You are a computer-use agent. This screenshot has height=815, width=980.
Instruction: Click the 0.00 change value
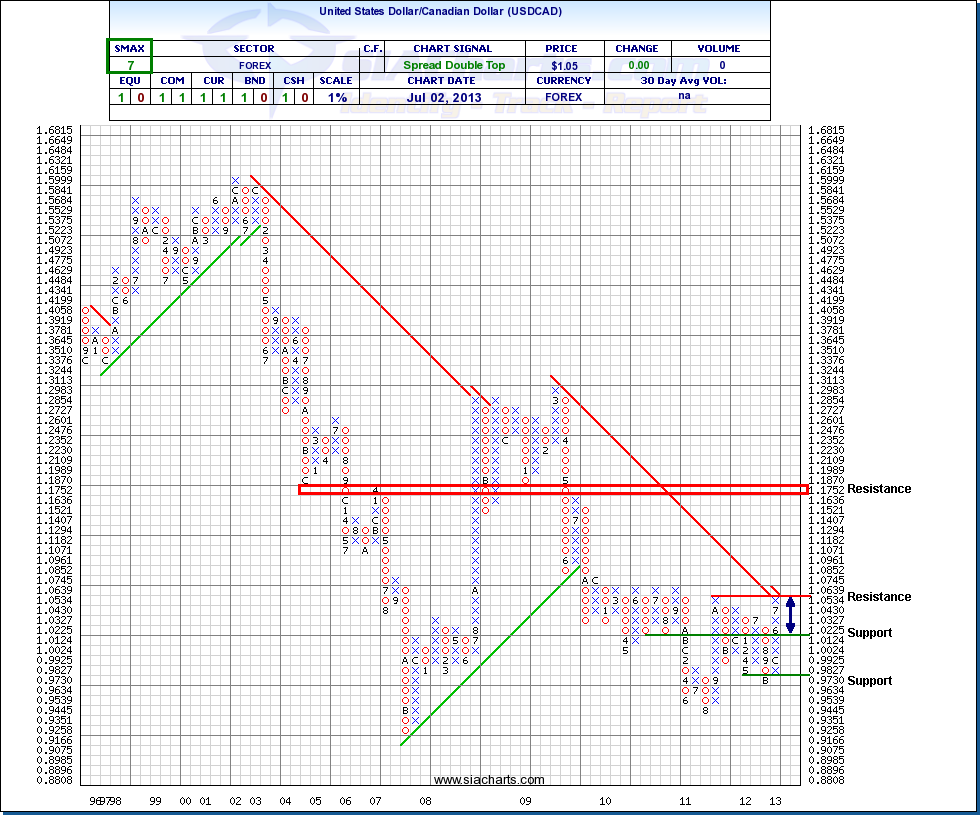click(x=636, y=65)
